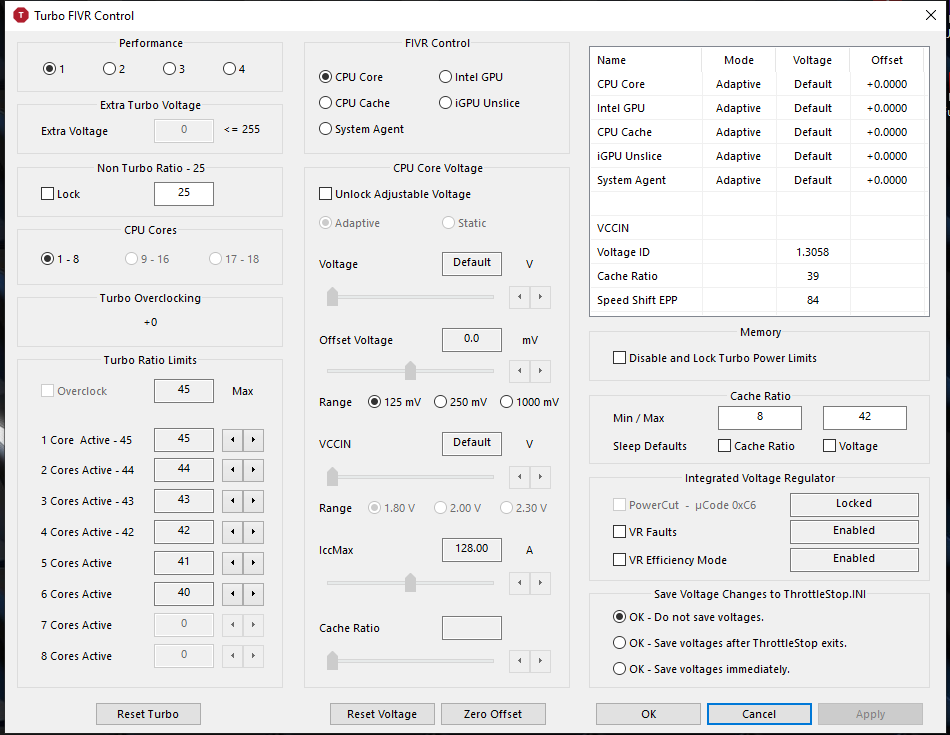Click the IccMax left arrow
This screenshot has height=735, width=950.
point(520,583)
